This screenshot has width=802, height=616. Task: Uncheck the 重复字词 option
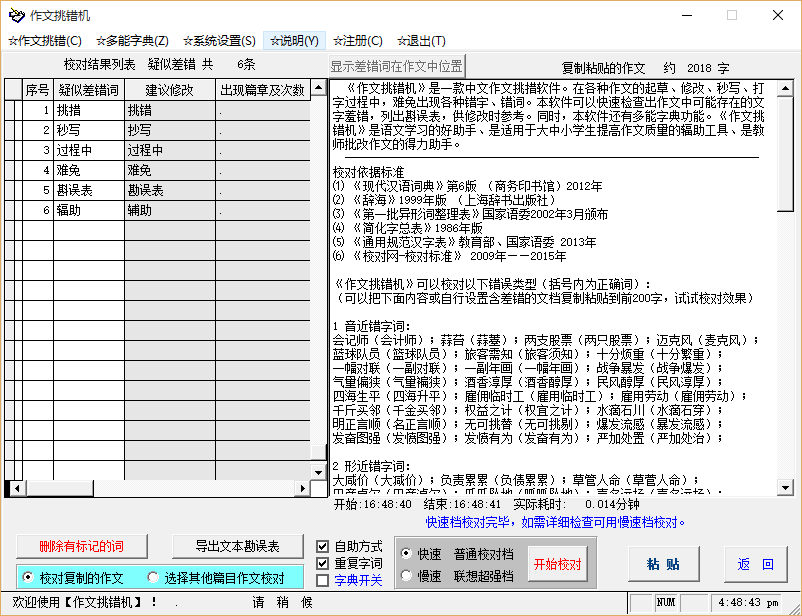point(324,562)
